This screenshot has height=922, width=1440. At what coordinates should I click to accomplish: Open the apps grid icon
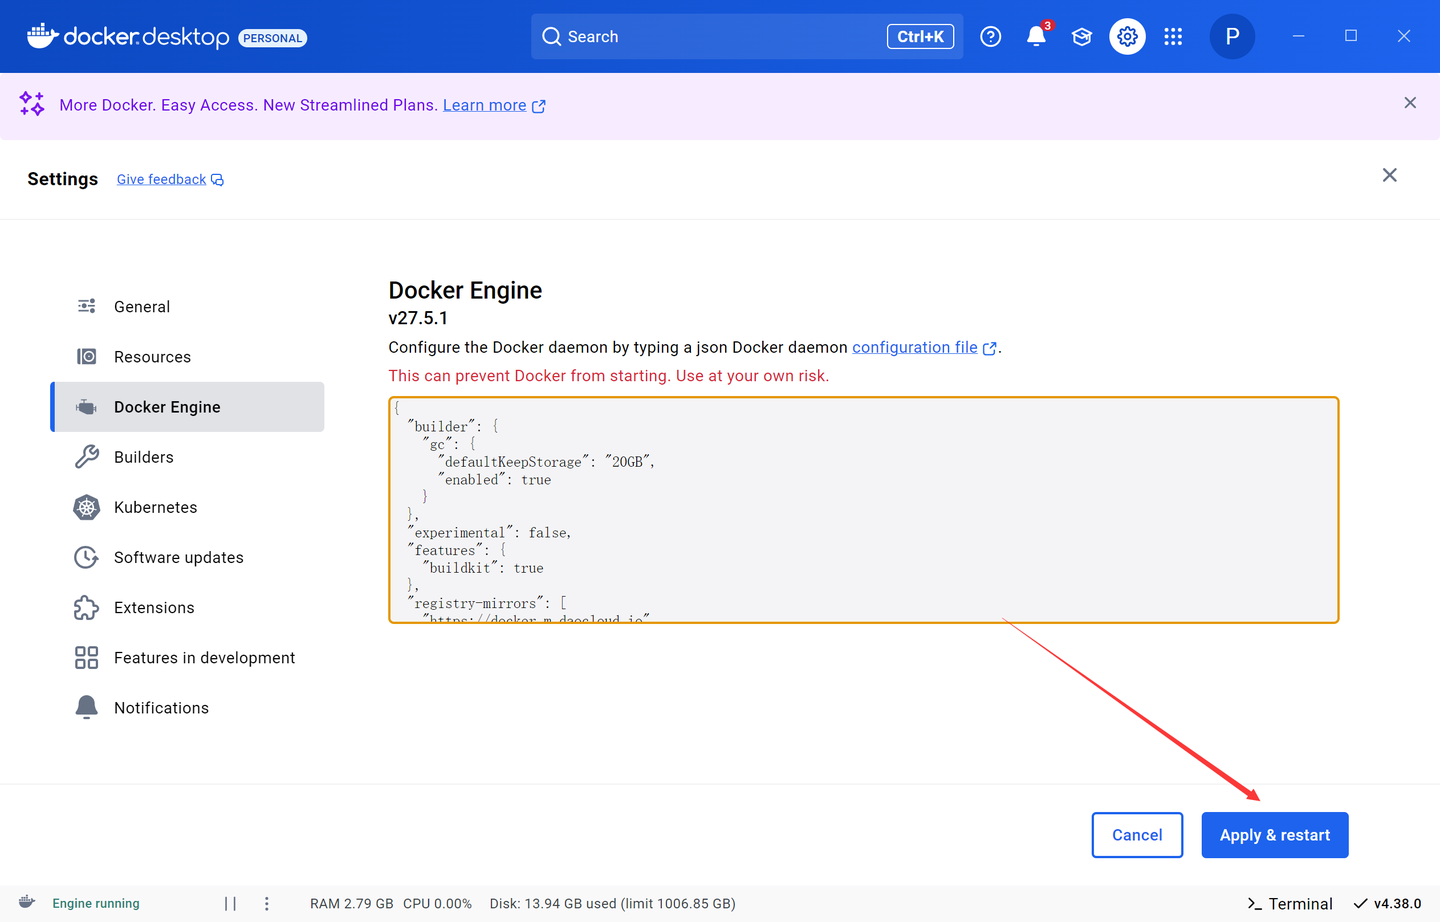pyautogui.click(x=1173, y=37)
